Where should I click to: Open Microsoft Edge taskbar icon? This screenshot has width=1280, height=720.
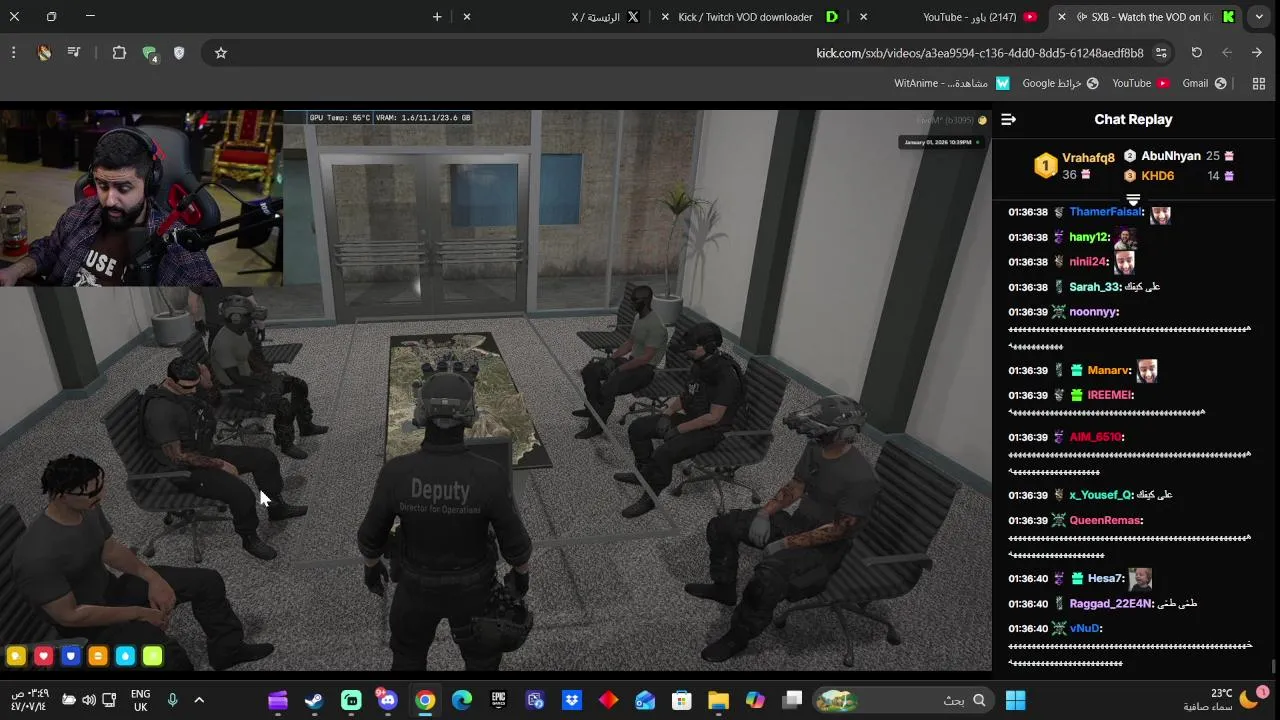pyautogui.click(x=462, y=700)
